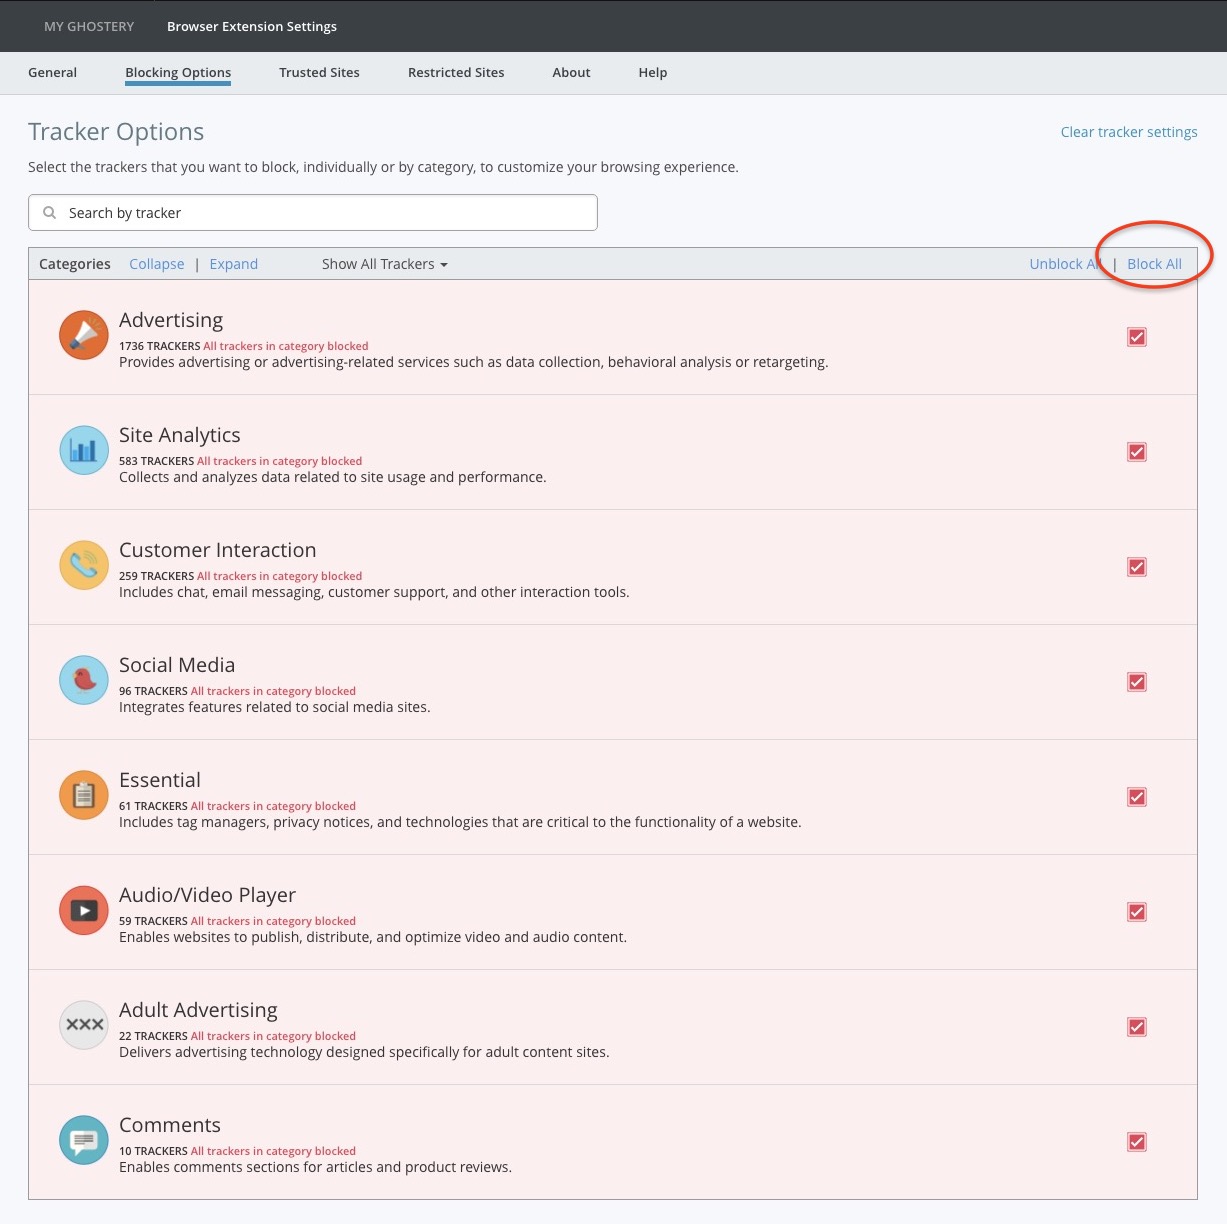Uncheck the Social Media block checkbox
This screenshot has width=1227, height=1224.
(1137, 682)
